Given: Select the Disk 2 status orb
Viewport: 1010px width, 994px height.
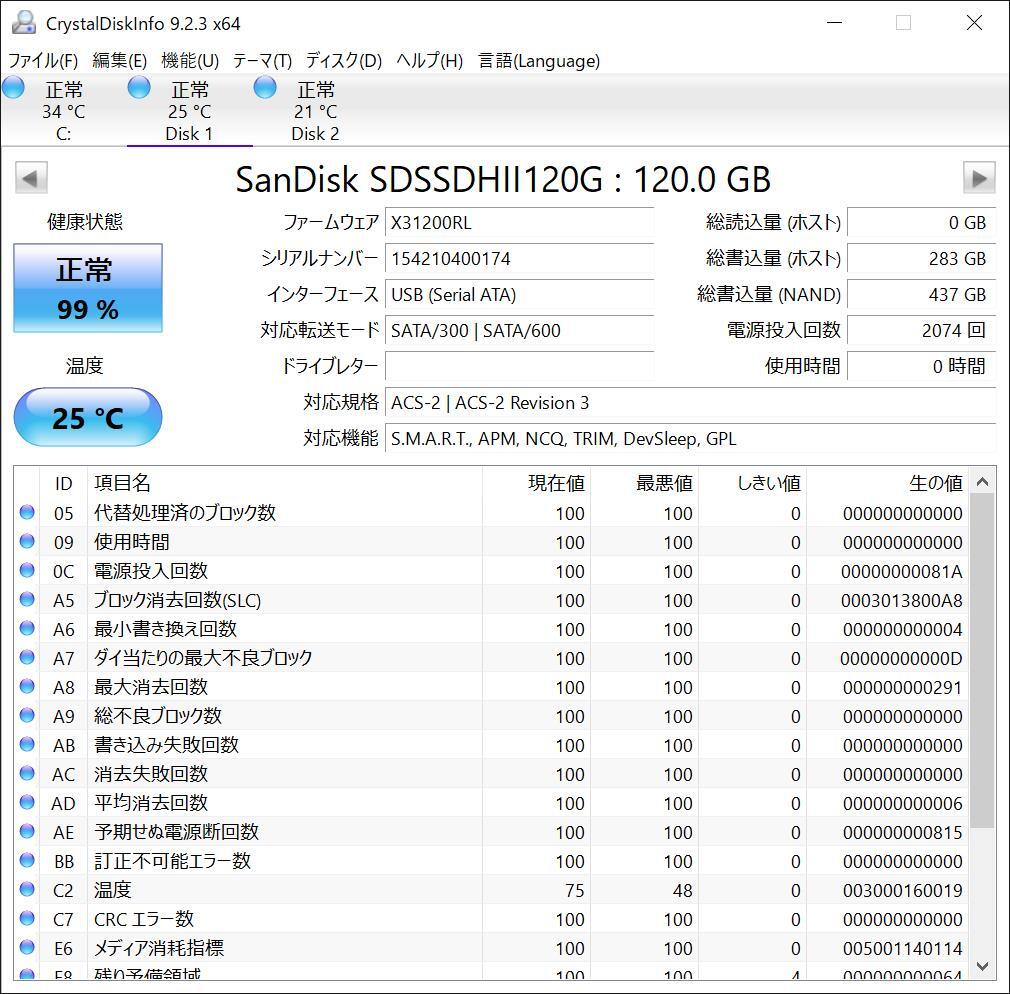Looking at the screenshot, I should point(265,88).
